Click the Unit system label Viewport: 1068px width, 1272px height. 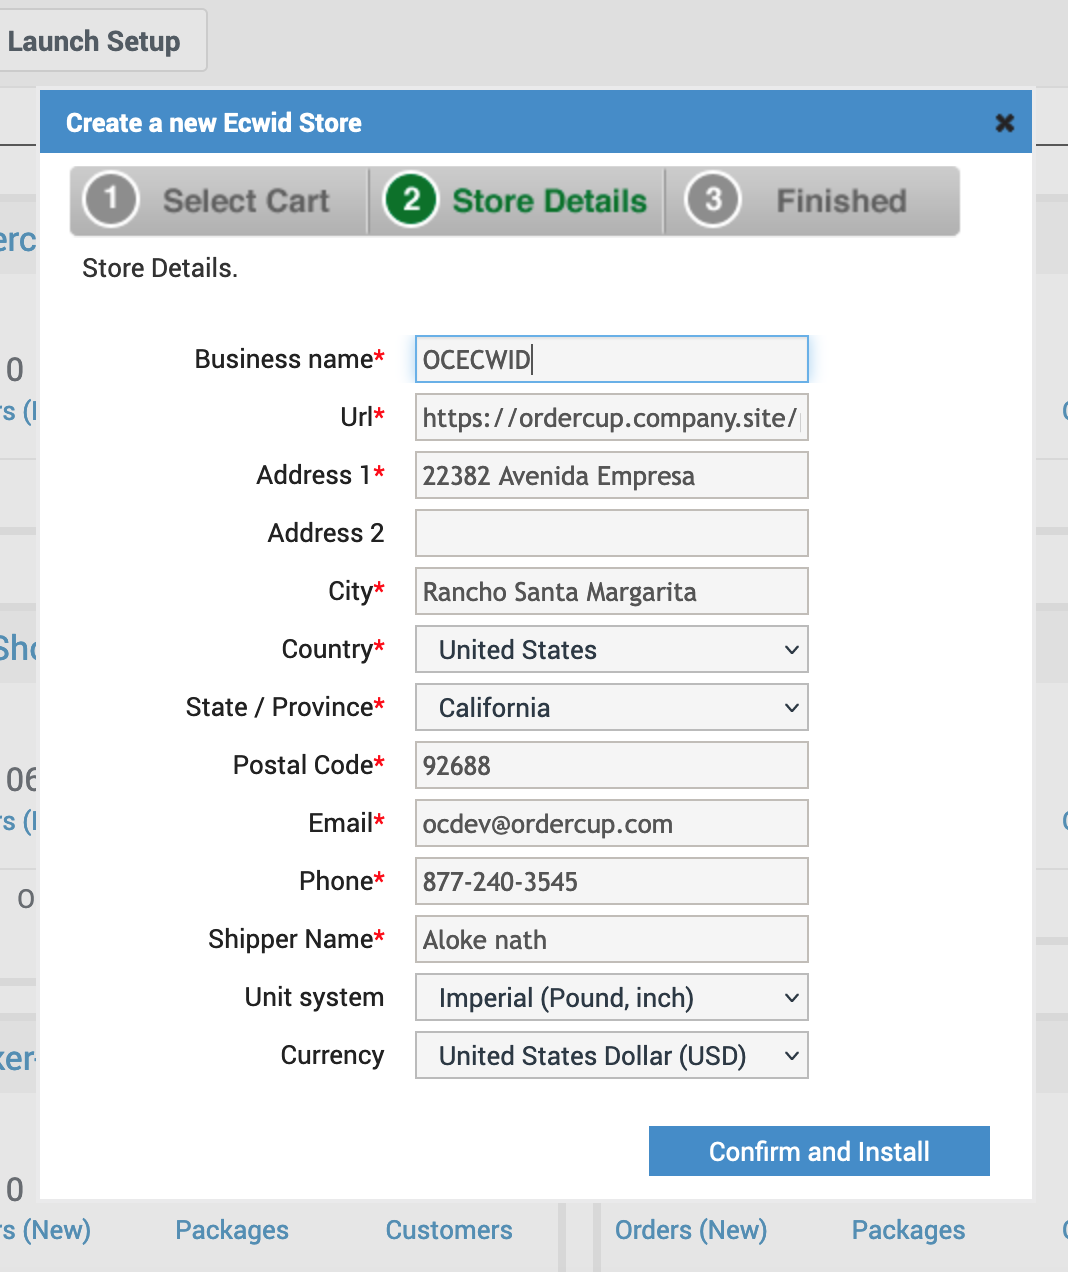tap(314, 997)
